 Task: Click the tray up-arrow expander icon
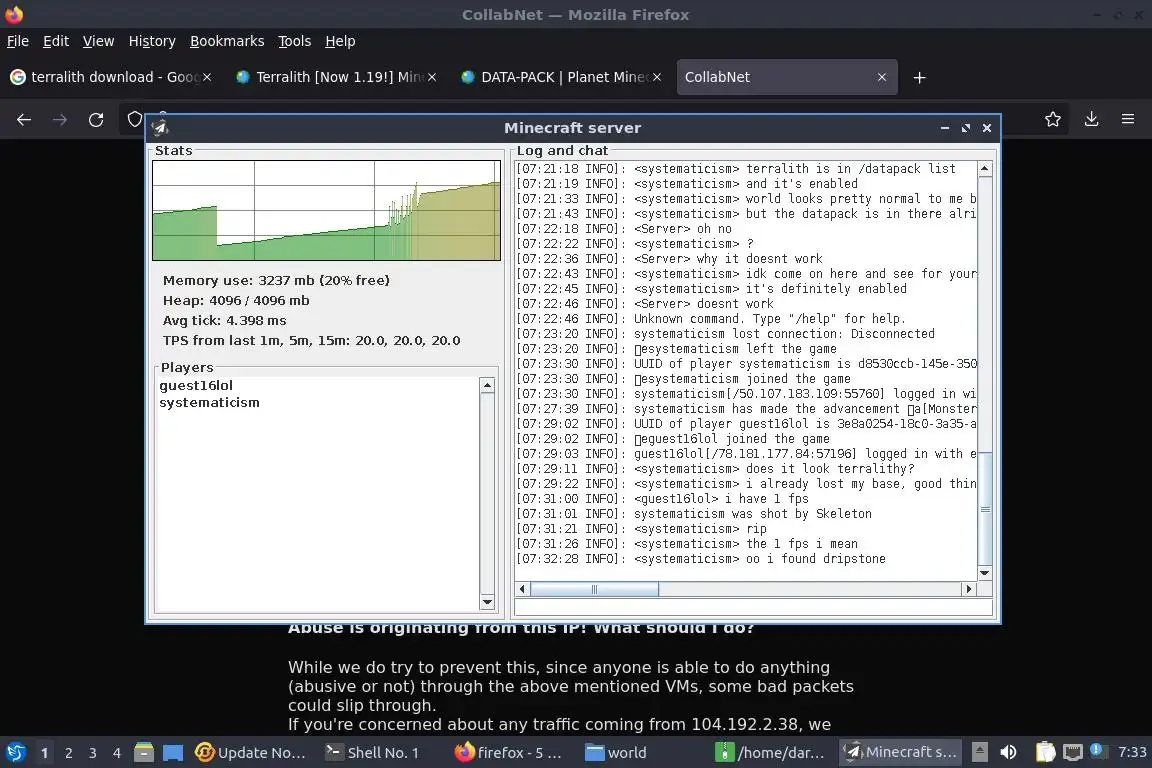(x=979, y=752)
